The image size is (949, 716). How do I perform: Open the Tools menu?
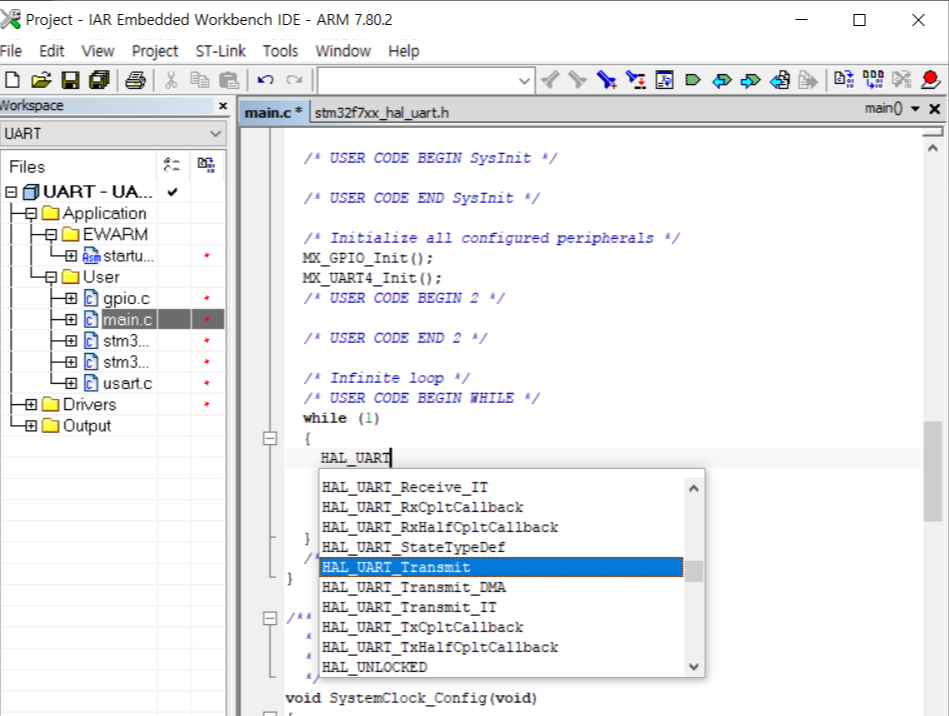[x=280, y=51]
